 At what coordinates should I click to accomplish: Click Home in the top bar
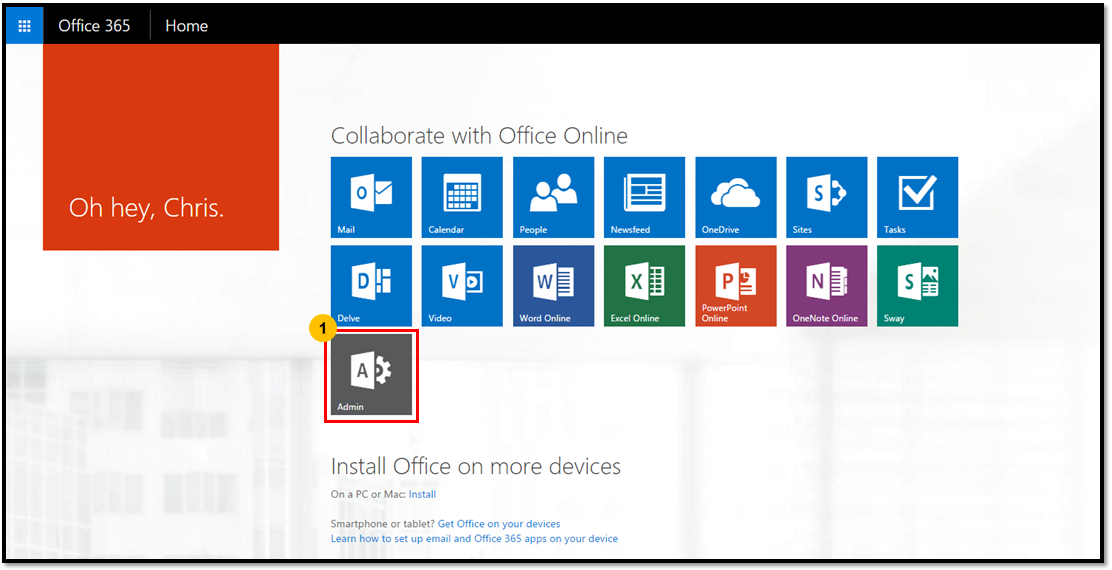187,26
